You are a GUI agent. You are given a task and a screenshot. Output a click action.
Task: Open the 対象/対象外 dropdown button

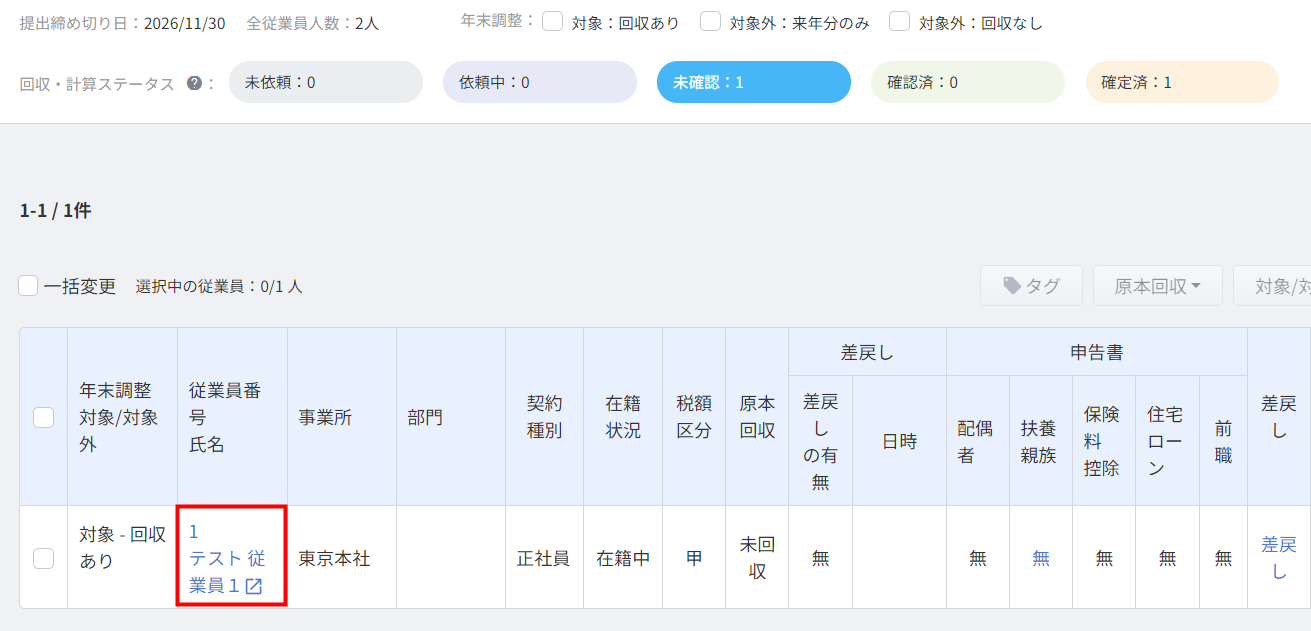pos(1272,286)
